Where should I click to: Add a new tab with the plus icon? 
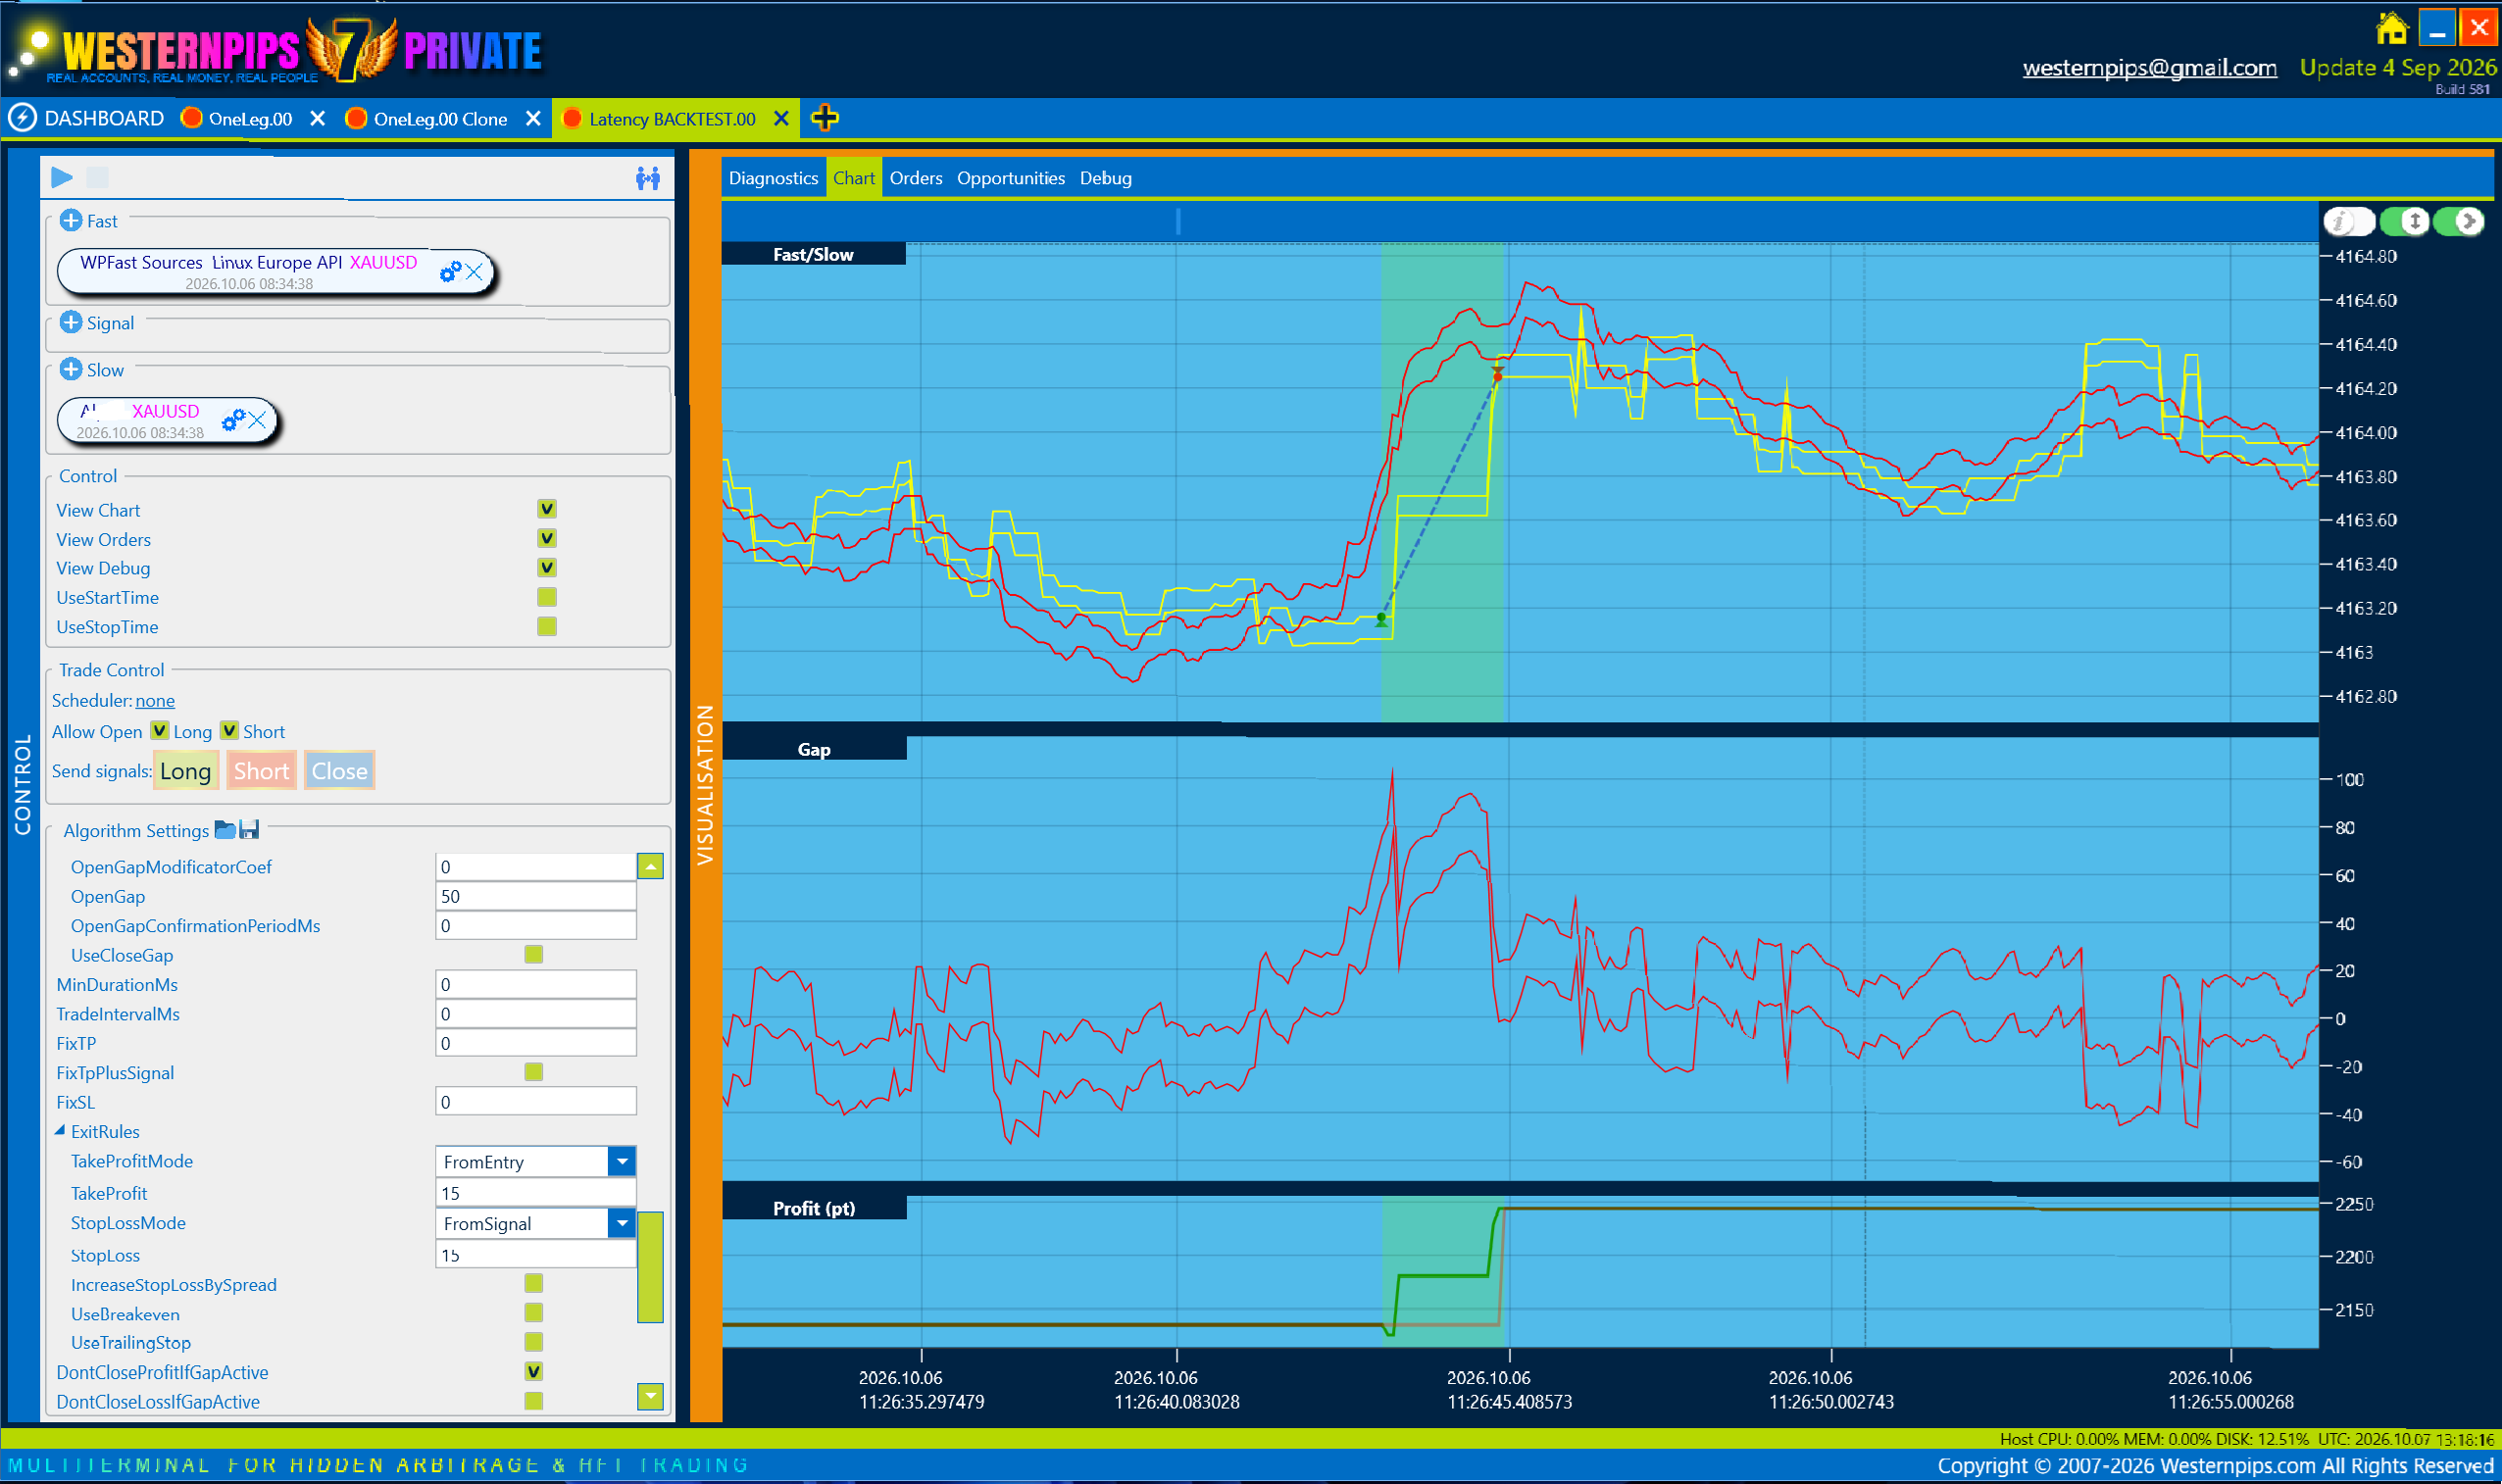coord(825,118)
